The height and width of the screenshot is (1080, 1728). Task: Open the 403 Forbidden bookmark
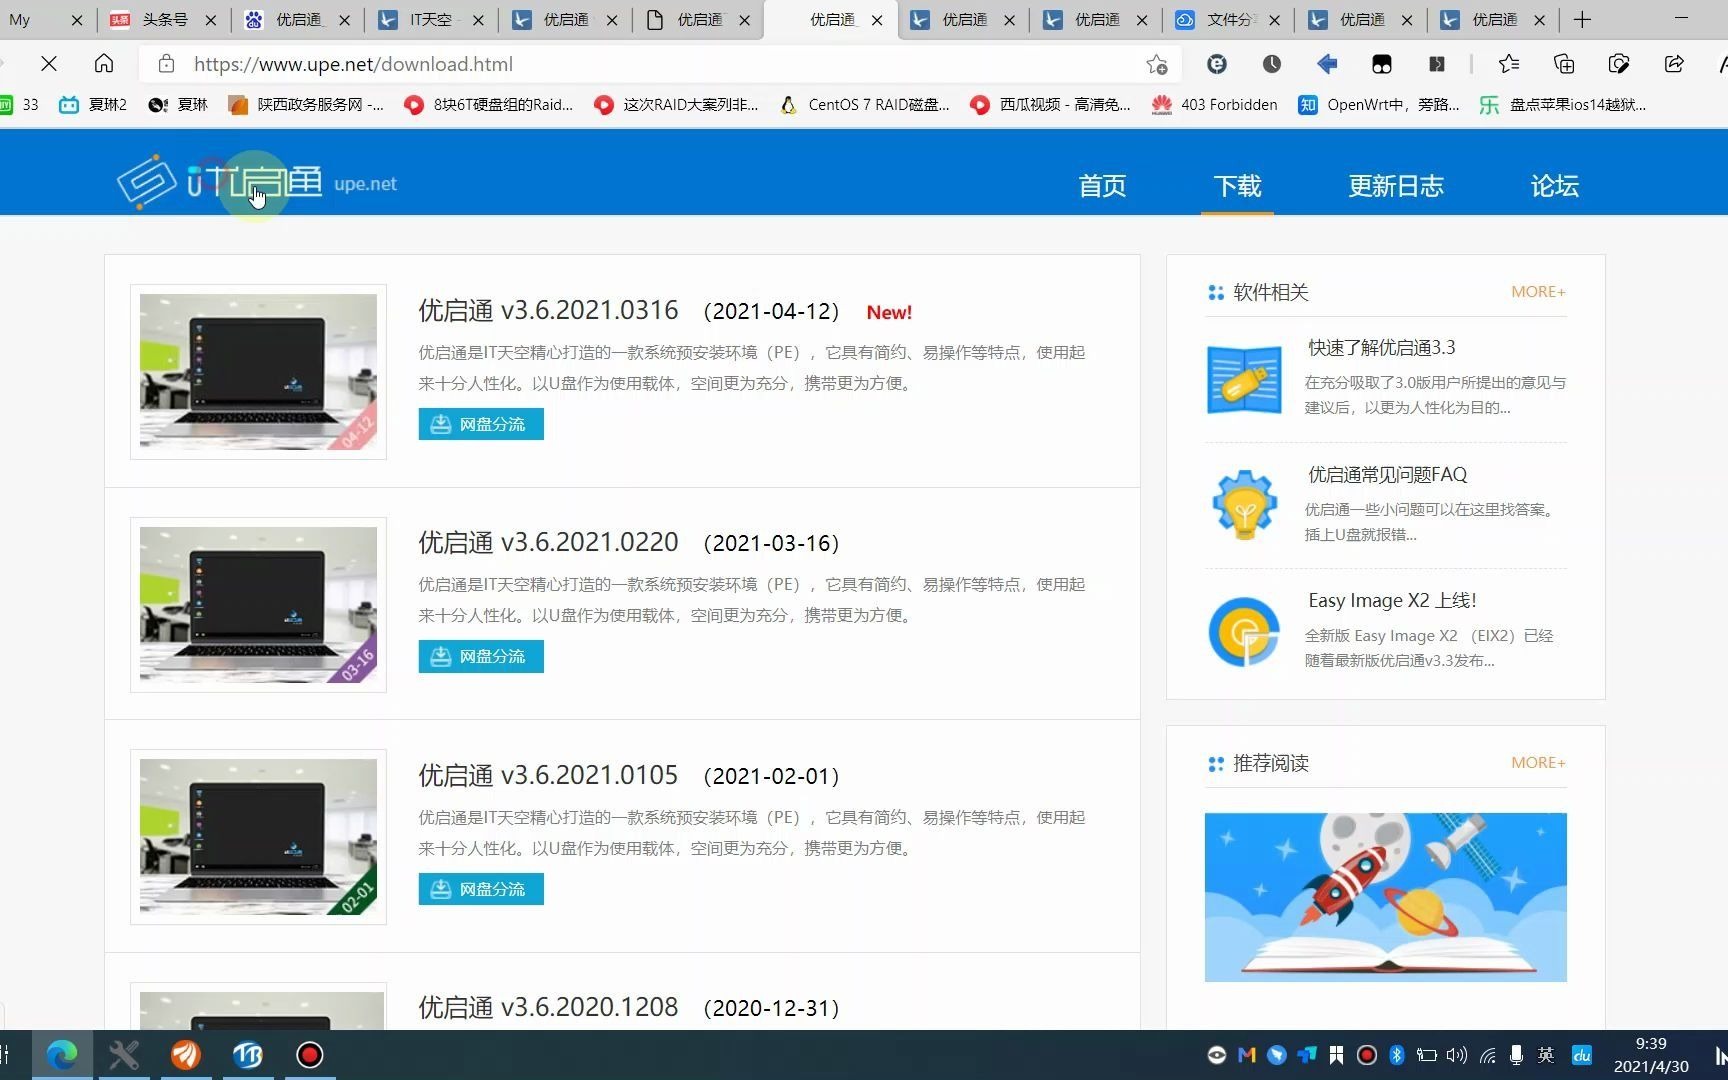pos(1214,105)
